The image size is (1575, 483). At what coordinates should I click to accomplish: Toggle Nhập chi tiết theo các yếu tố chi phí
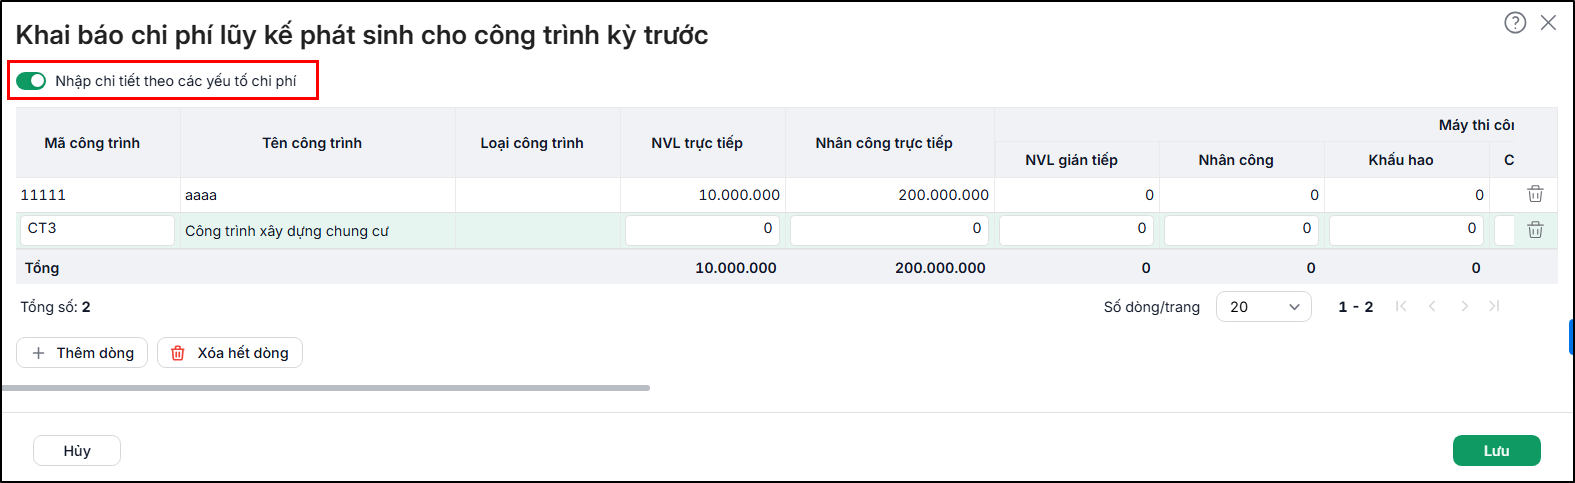(31, 81)
